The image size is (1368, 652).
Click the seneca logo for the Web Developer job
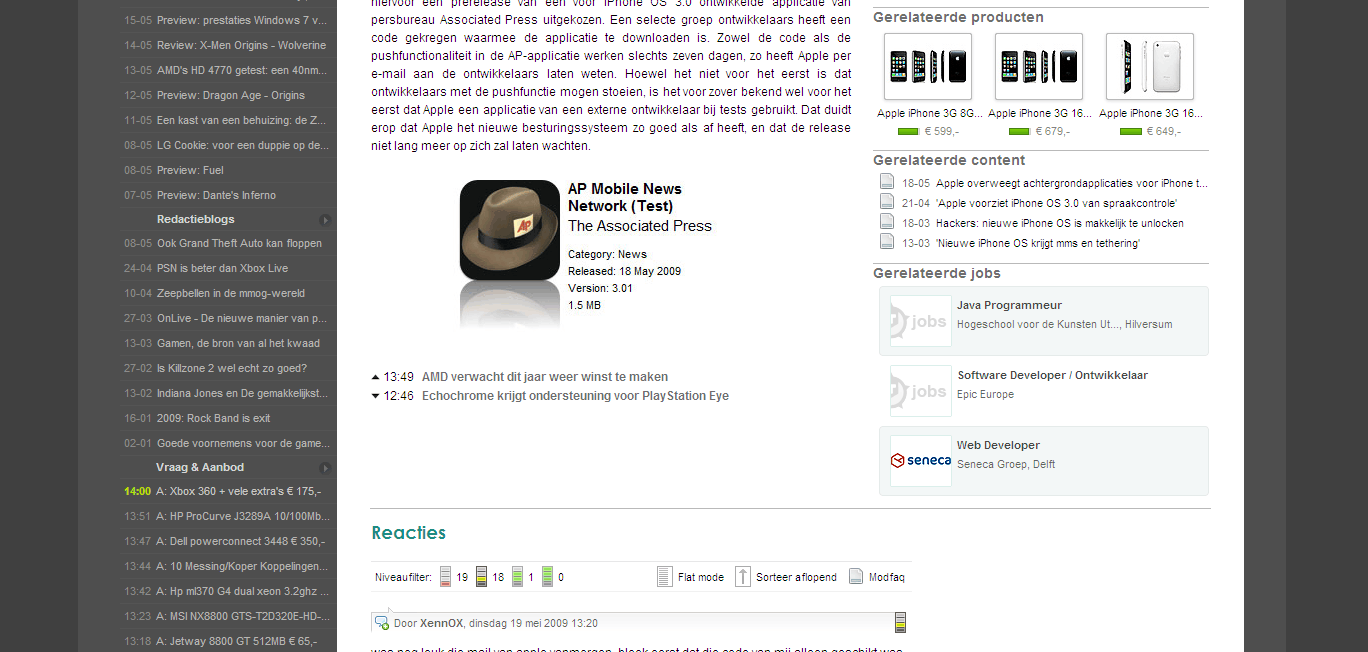pos(920,461)
